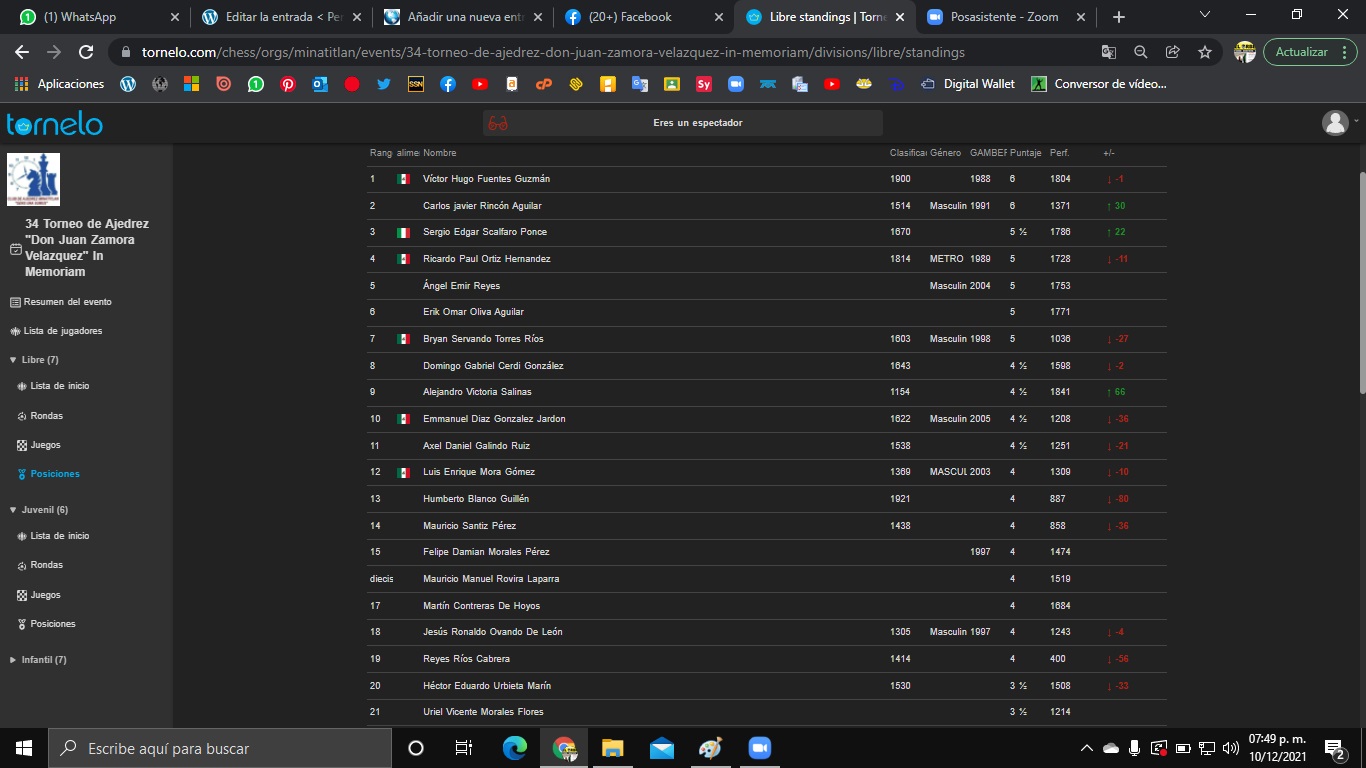Click the translate page icon in address bar
The height and width of the screenshot is (768, 1366).
click(x=1109, y=52)
